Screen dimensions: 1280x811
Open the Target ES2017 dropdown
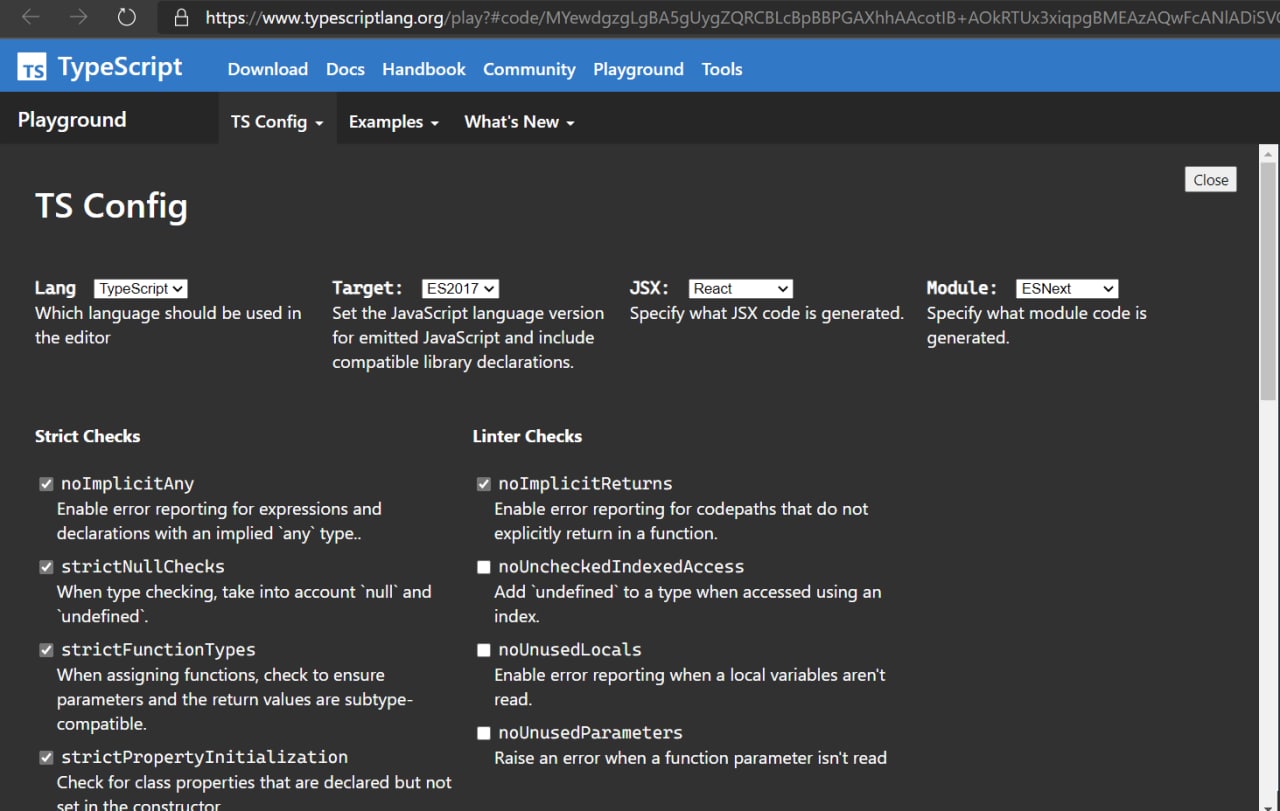[x=460, y=288]
